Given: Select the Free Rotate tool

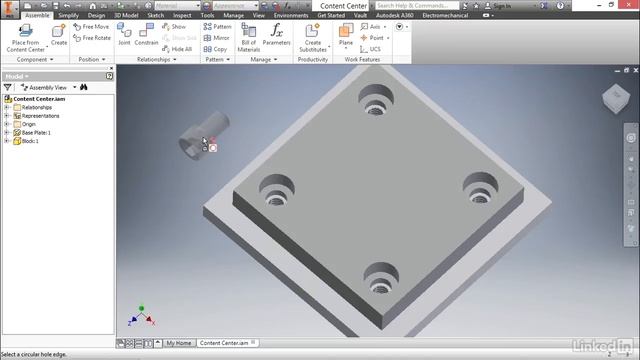Looking at the screenshot, I should click(92, 38).
